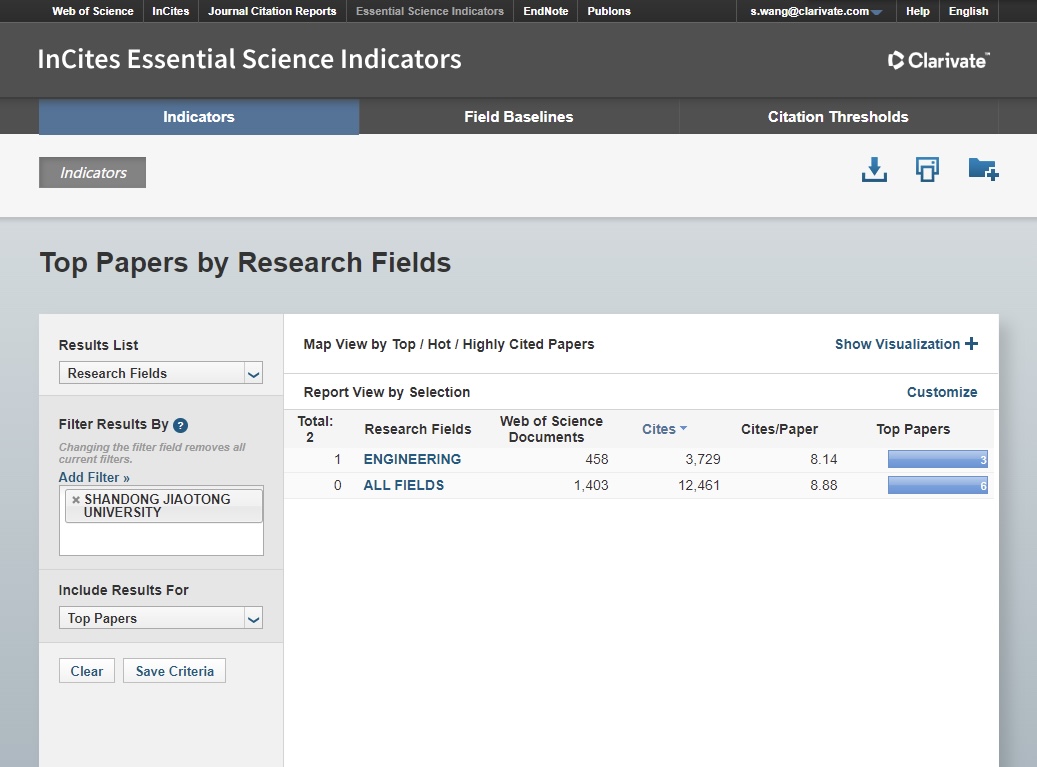This screenshot has width=1037, height=767.
Task: Switch to the Field Baselines tab
Action: click(x=518, y=117)
